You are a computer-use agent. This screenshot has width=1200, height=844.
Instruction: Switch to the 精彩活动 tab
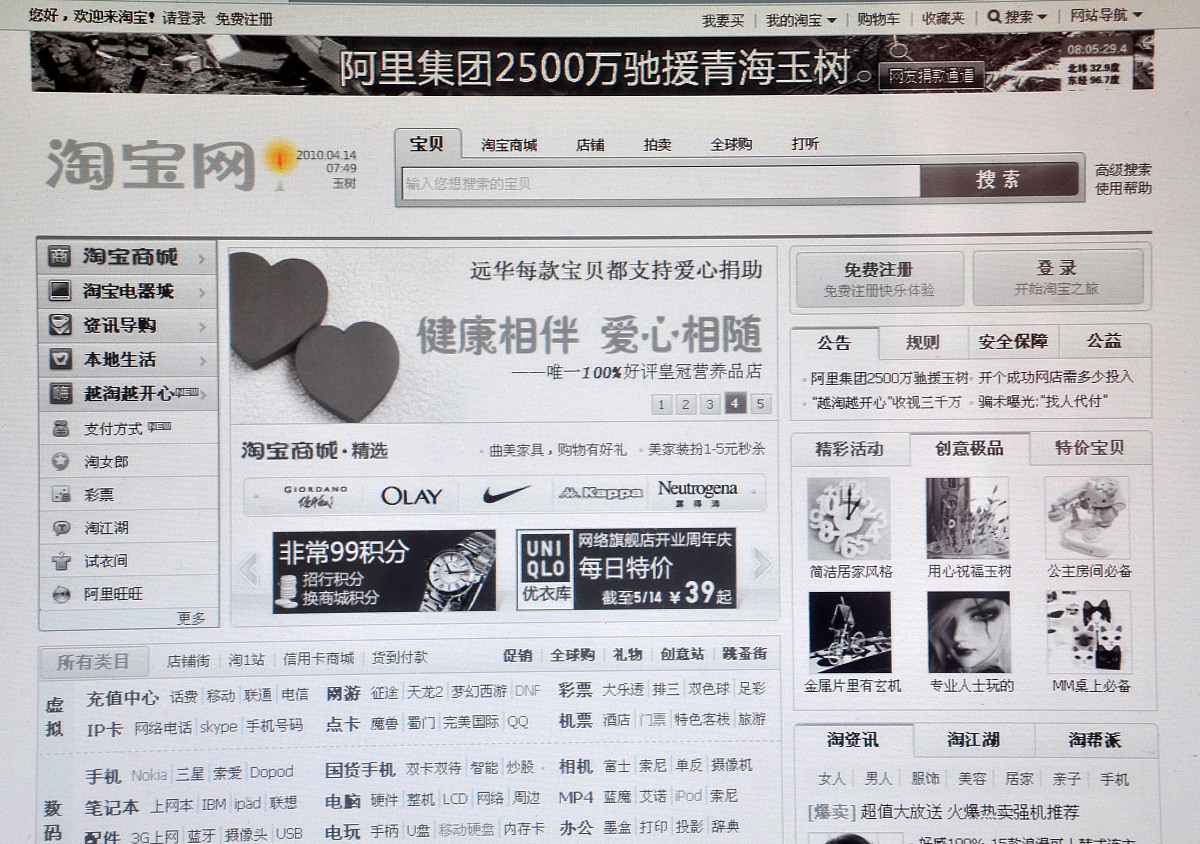point(850,449)
